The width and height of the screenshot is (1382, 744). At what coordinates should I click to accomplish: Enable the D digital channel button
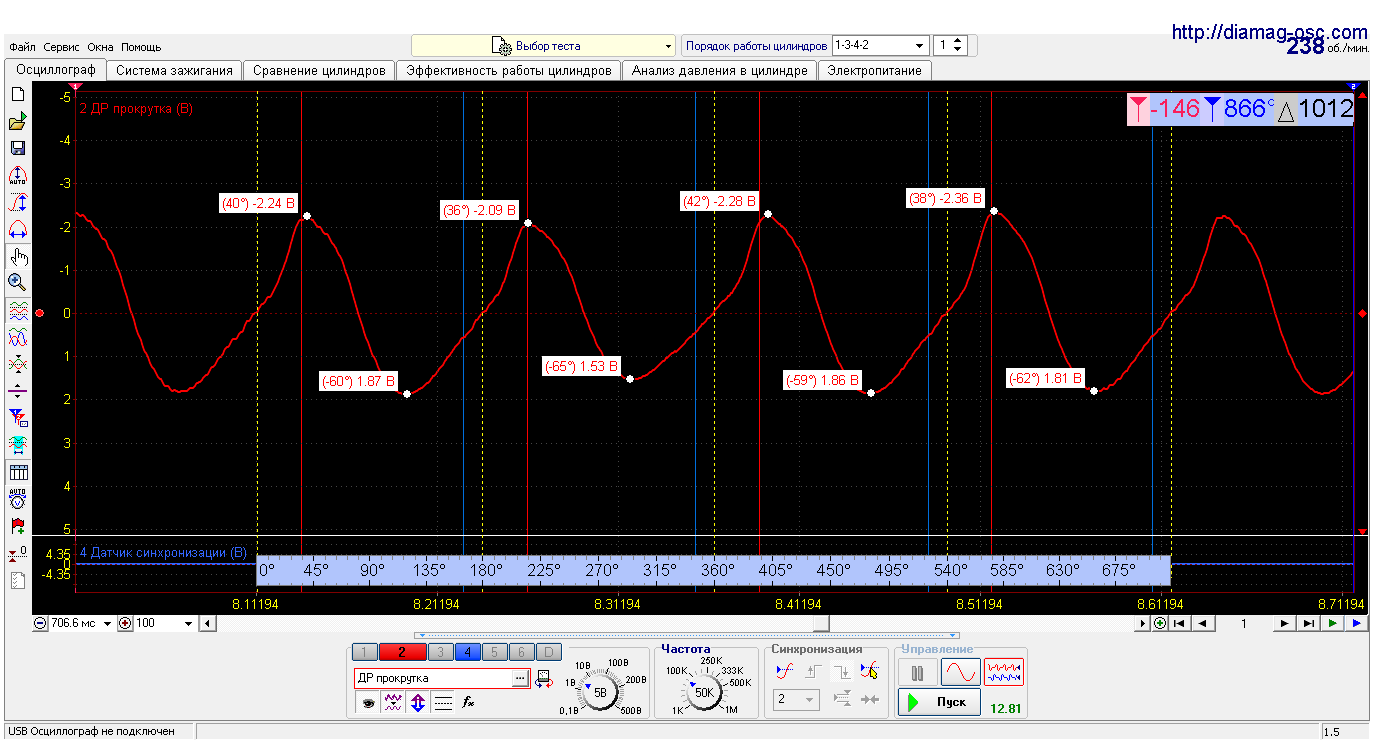pos(548,652)
